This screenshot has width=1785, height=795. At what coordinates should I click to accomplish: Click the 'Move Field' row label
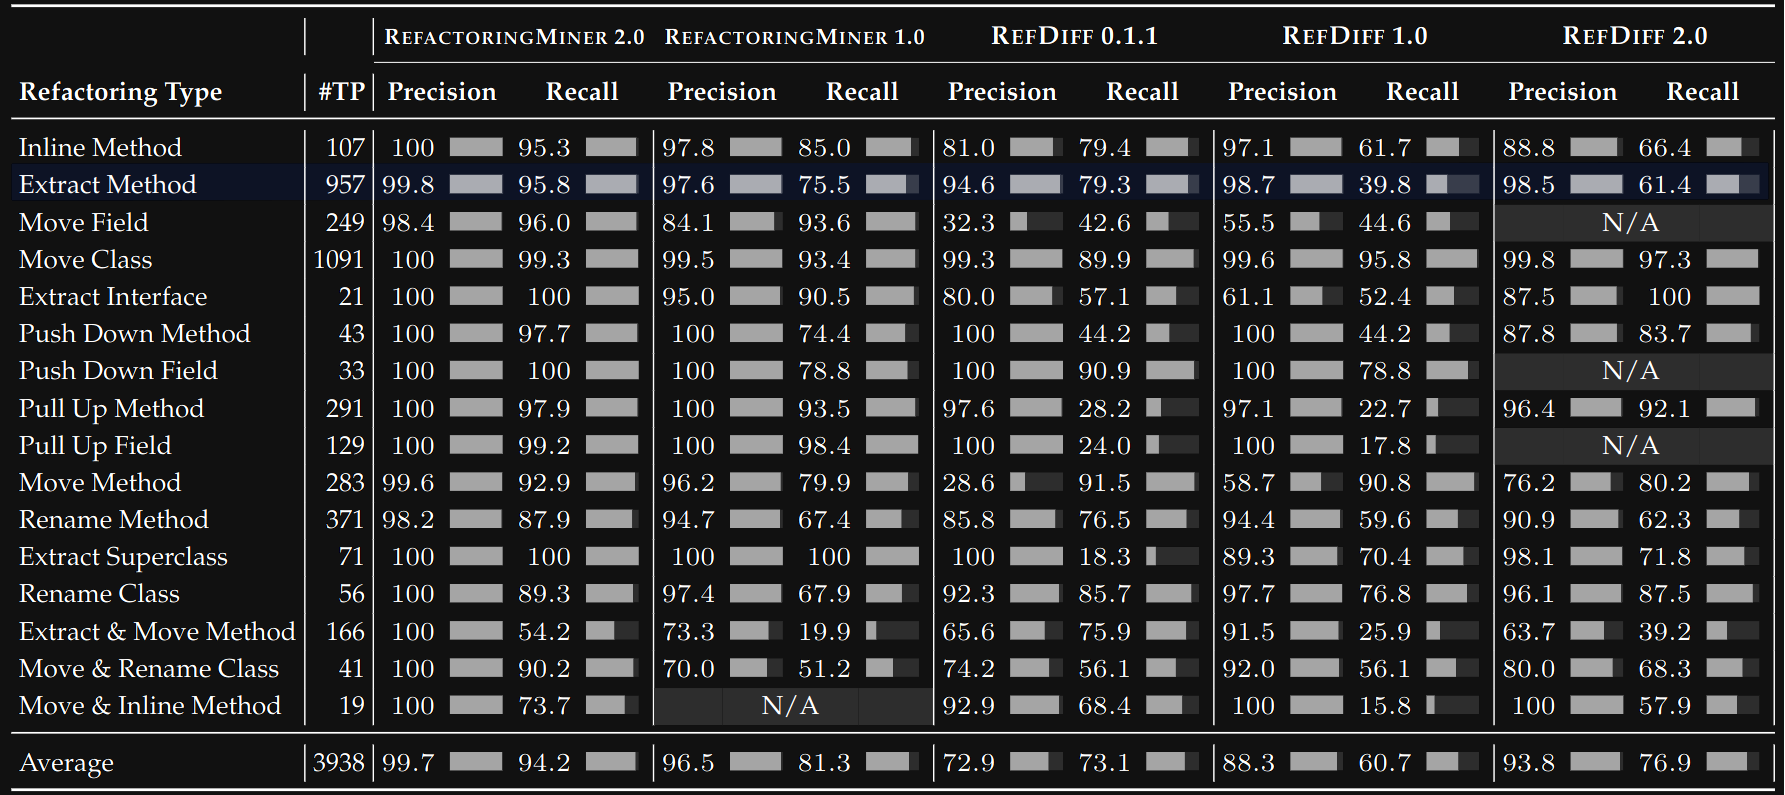pos(83,222)
